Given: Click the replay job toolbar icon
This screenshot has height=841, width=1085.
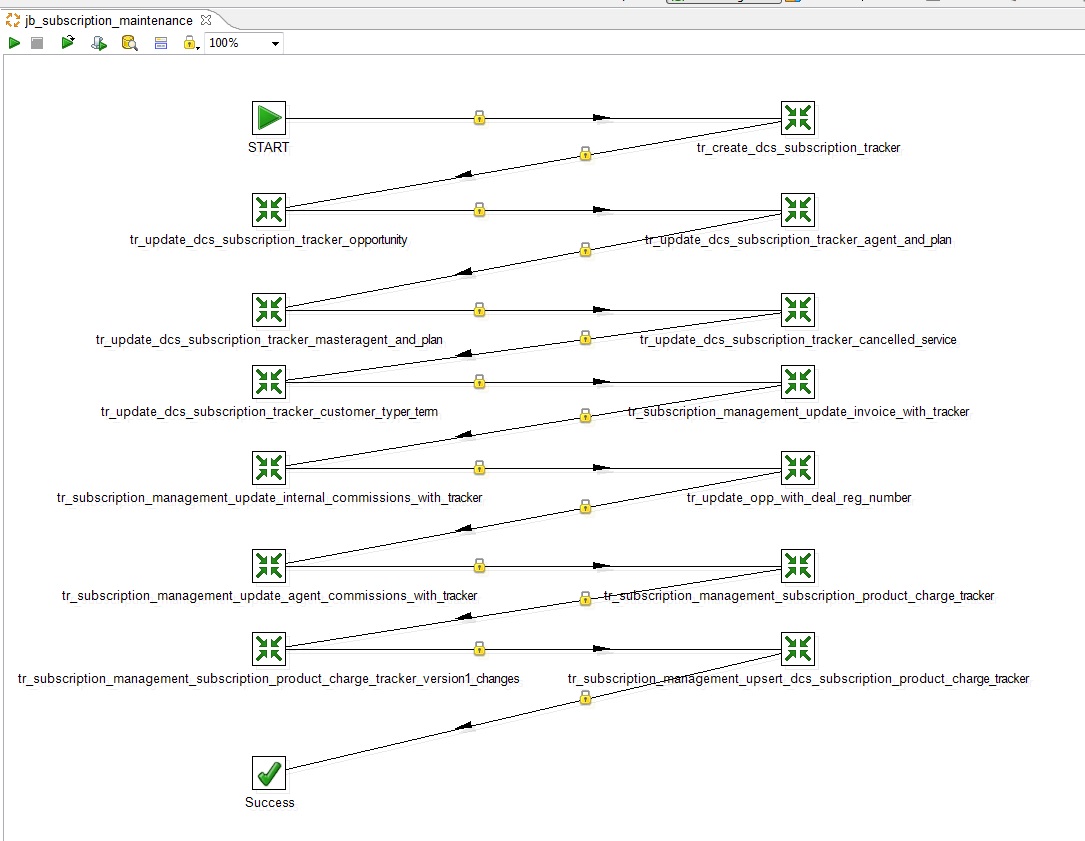Looking at the screenshot, I should click(x=68, y=43).
